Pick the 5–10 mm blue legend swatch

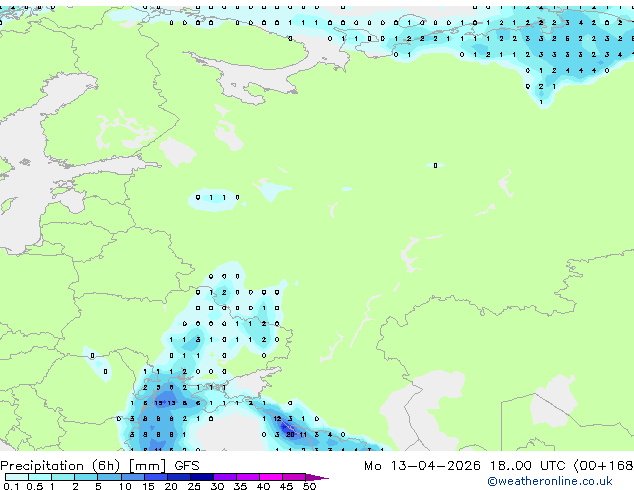click(x=110, y=477)
